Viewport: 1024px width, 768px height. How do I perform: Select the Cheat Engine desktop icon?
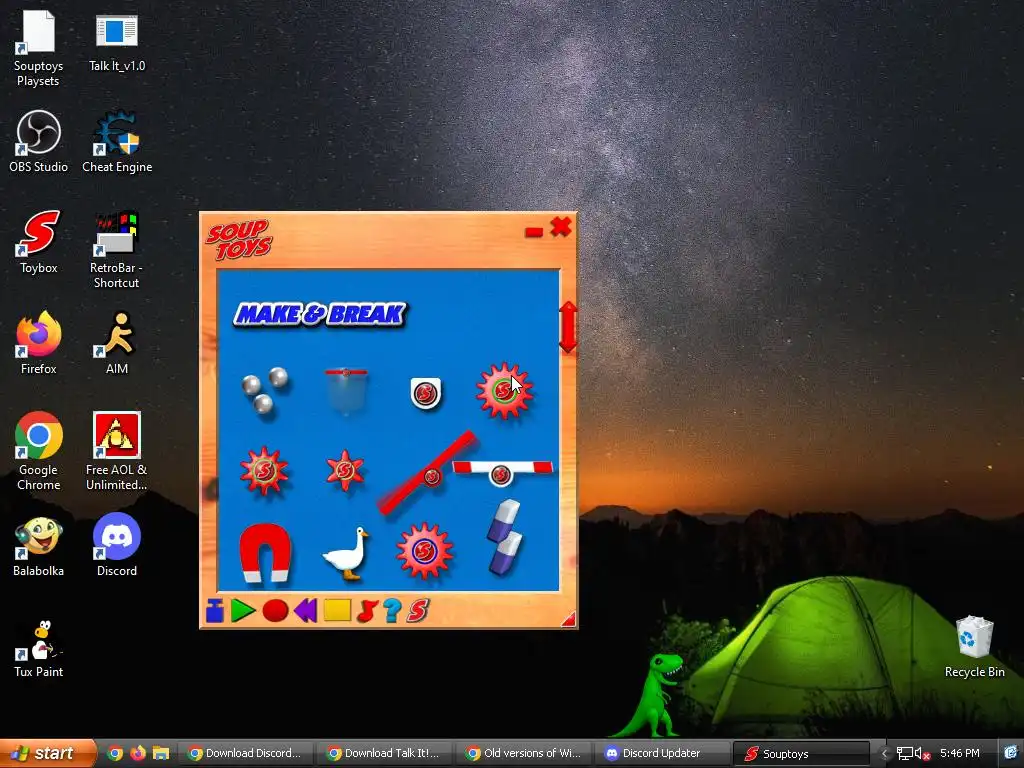pos(117,142)
